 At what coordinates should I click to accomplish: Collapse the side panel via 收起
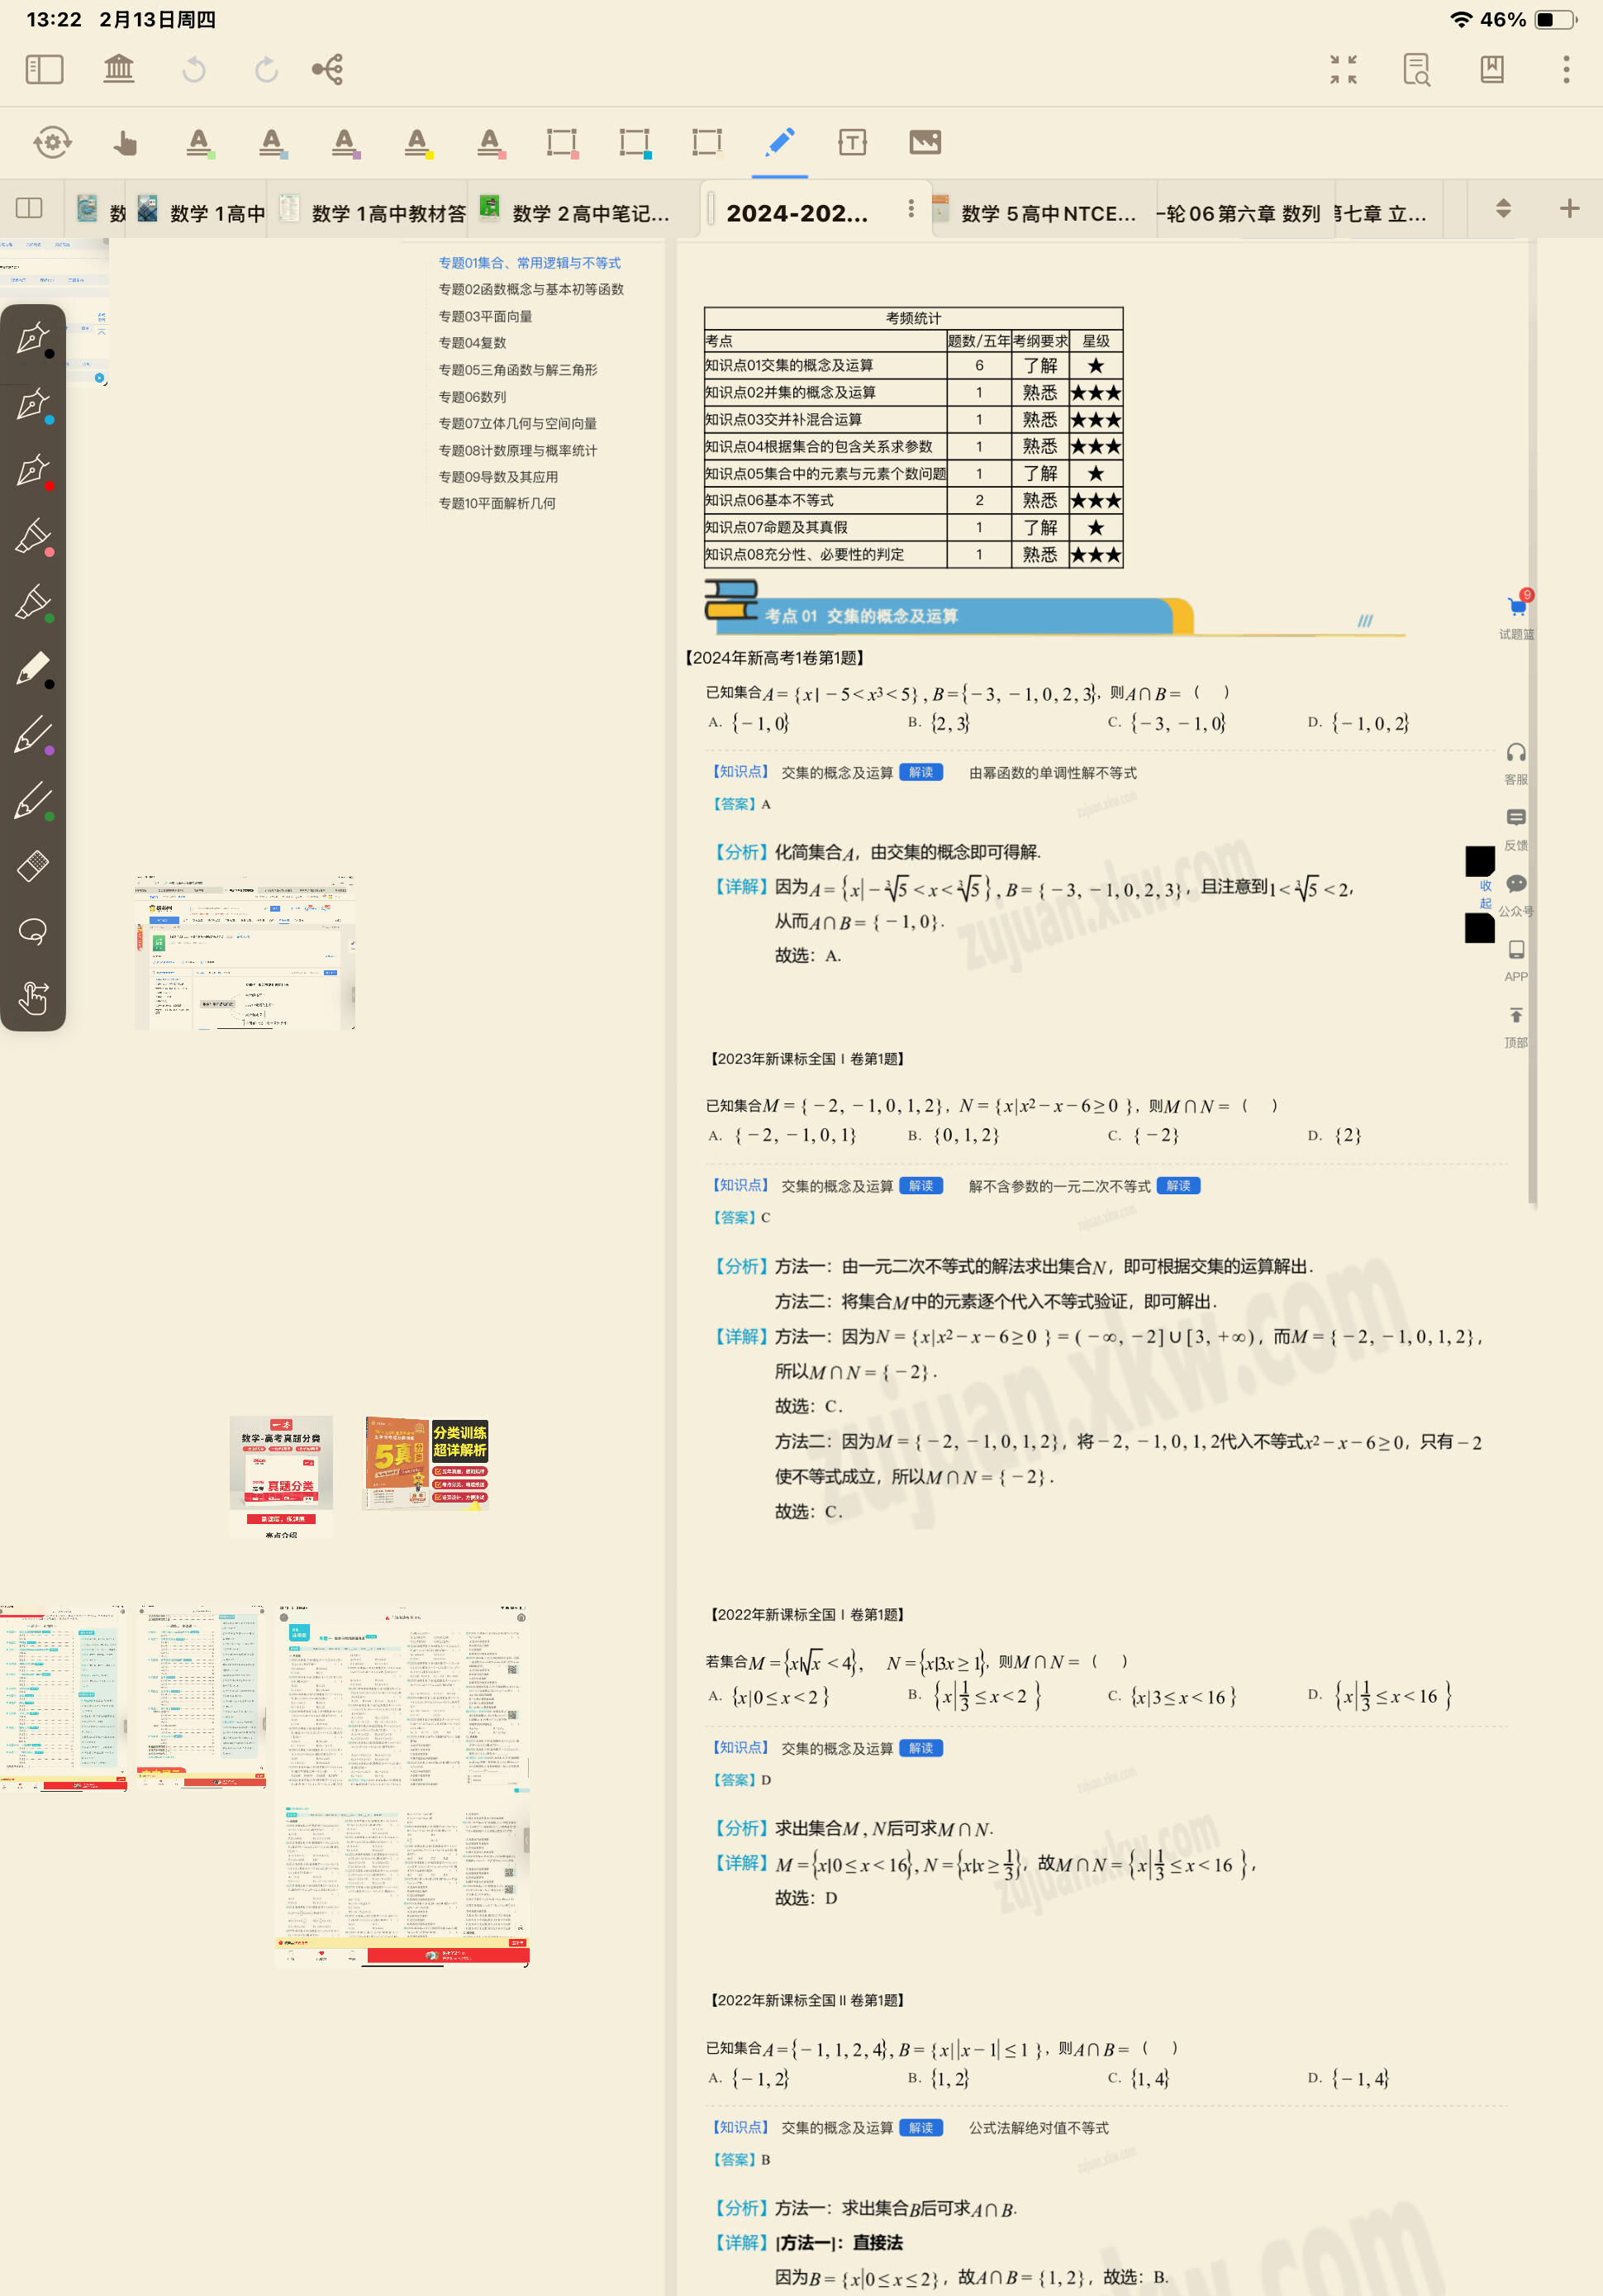click(x=1485, y=894)
